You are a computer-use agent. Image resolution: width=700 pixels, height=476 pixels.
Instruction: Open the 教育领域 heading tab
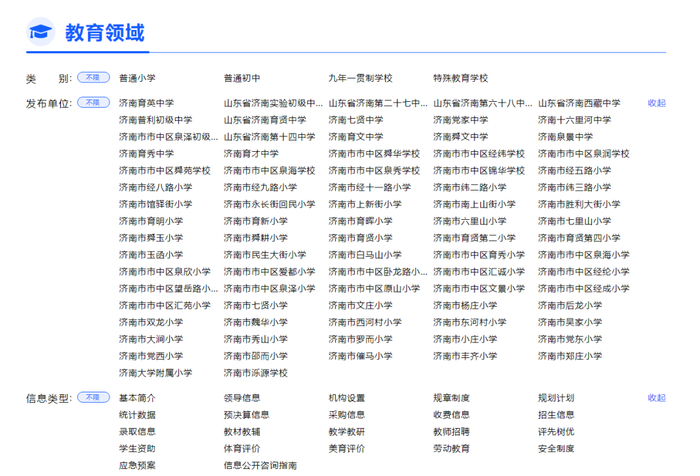tap(105, 33)
